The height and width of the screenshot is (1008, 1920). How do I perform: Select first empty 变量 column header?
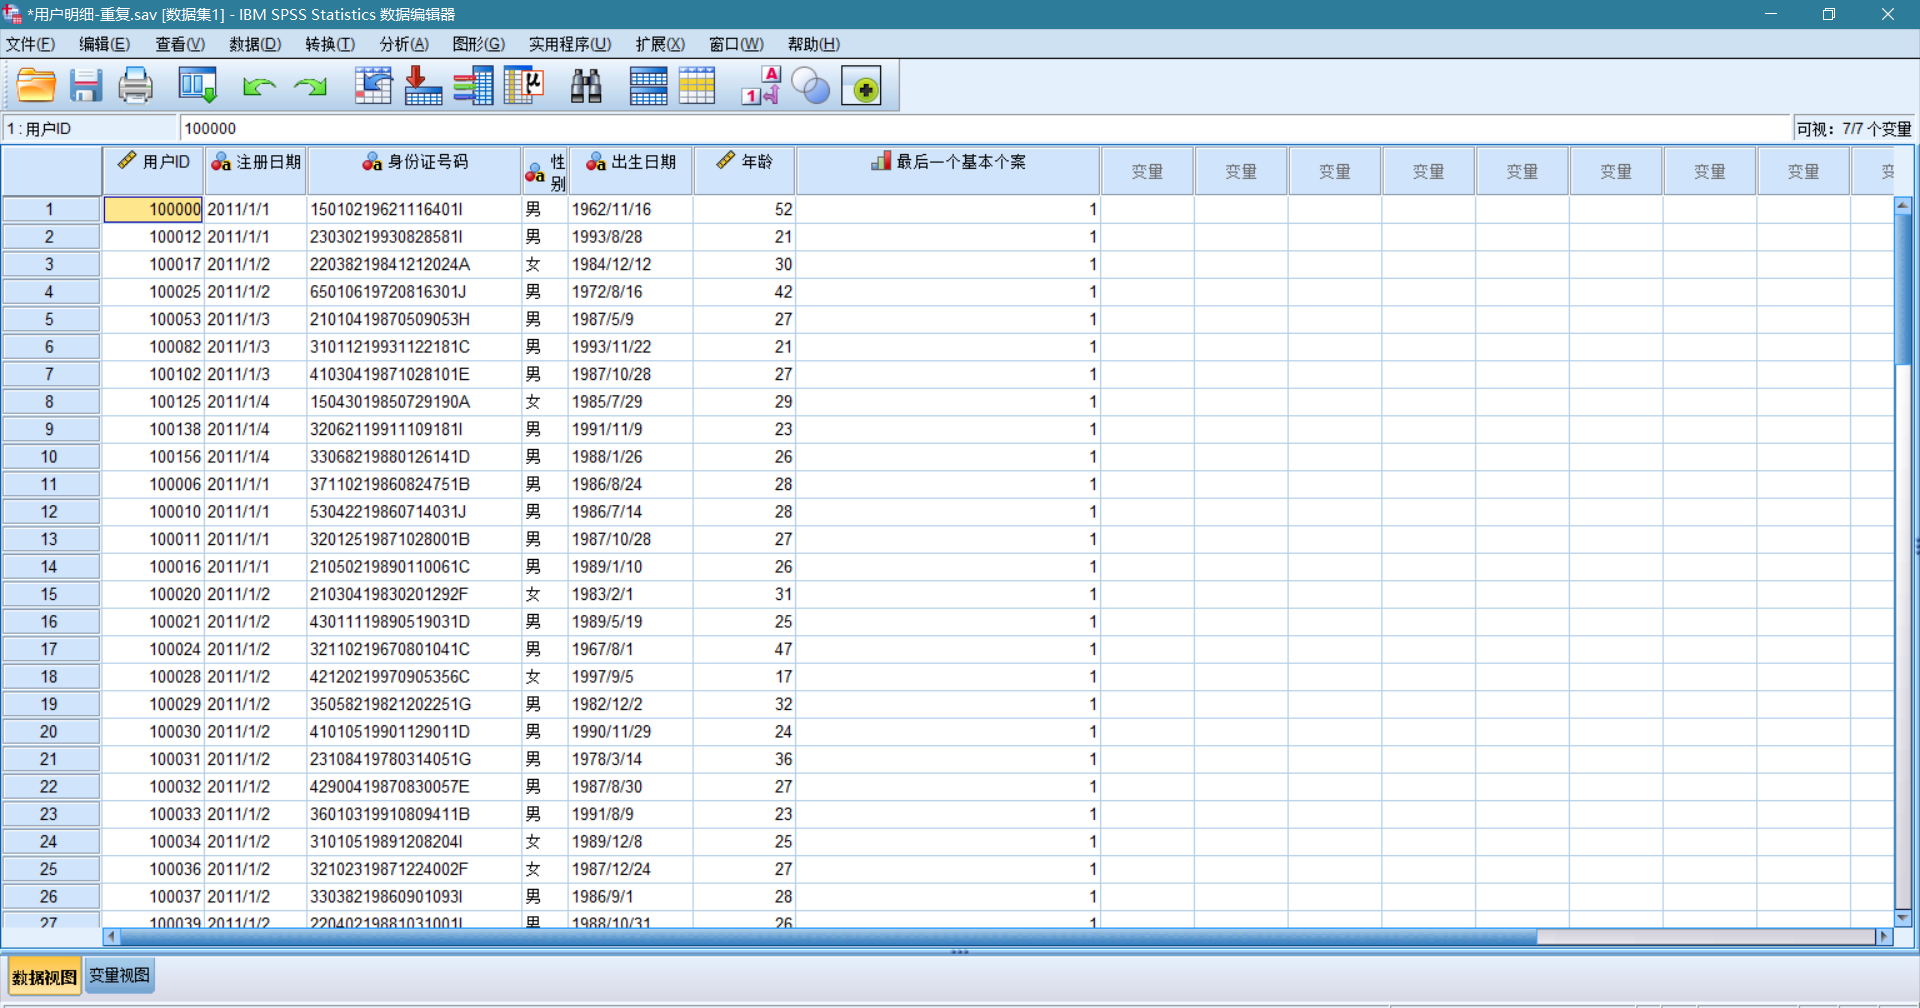1147,171
